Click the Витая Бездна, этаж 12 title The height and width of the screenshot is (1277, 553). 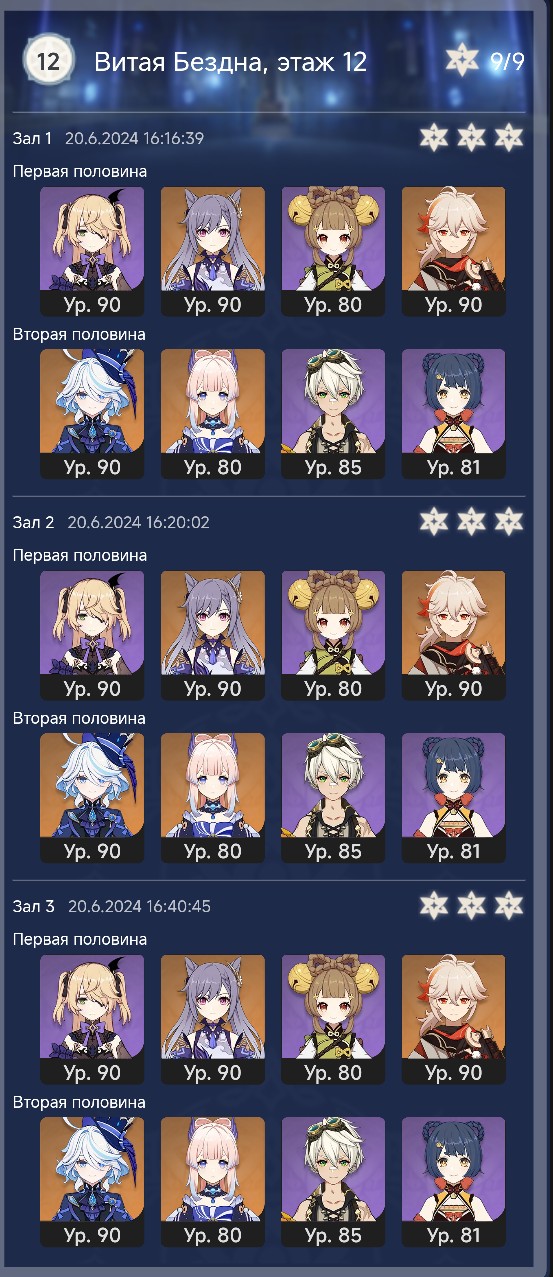pyautogui.click(x=231, y=62)
